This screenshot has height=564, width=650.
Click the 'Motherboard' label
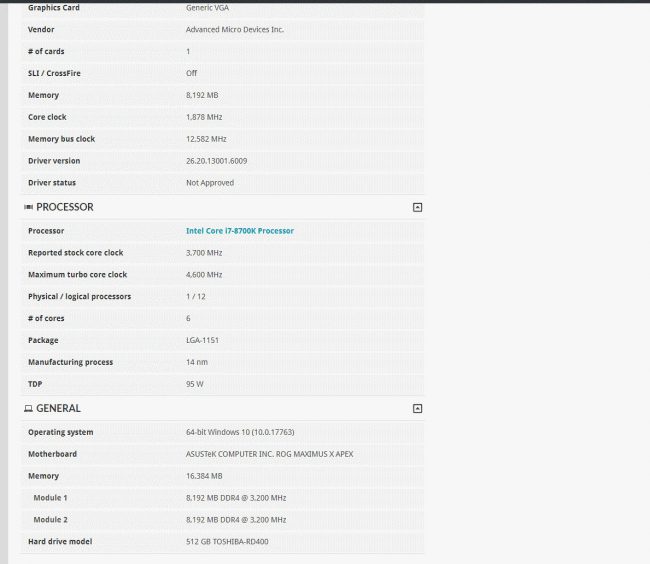52,454
